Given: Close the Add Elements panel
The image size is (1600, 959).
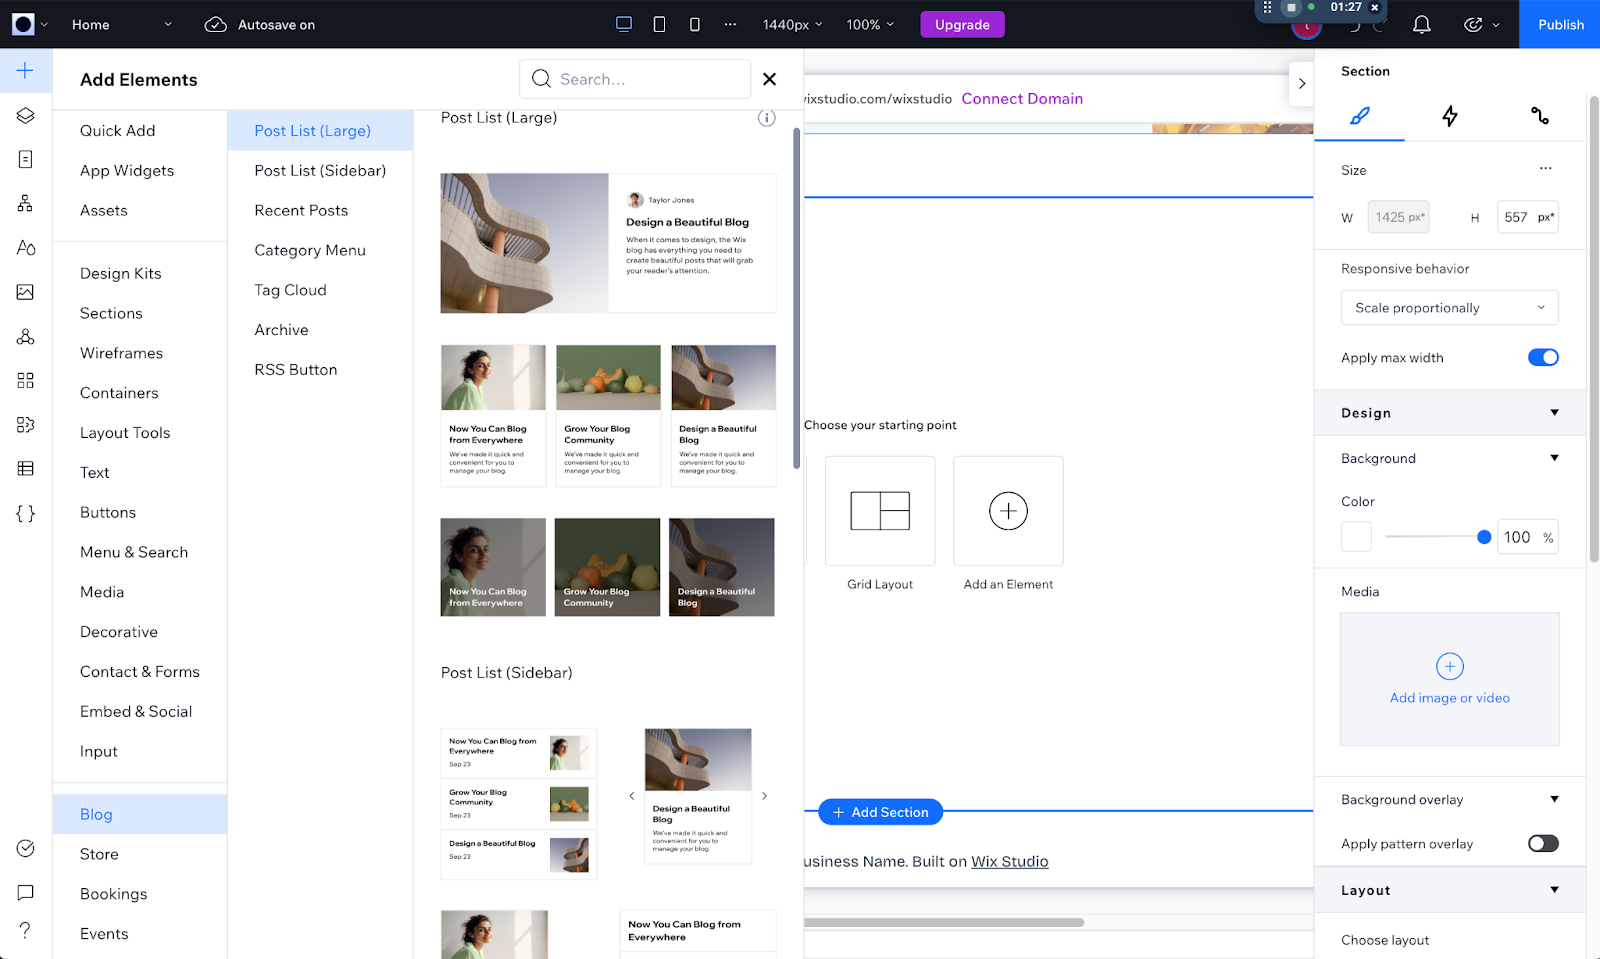Looking at the screenshot, I should tap(769, 79).
